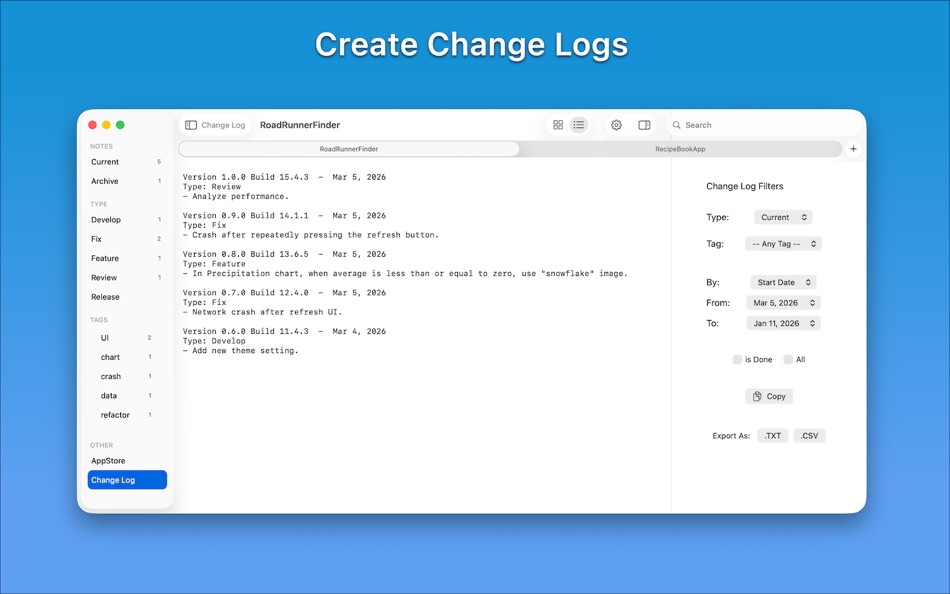
Task: Add a new tab with the plus icon
Action: point(853,148)
